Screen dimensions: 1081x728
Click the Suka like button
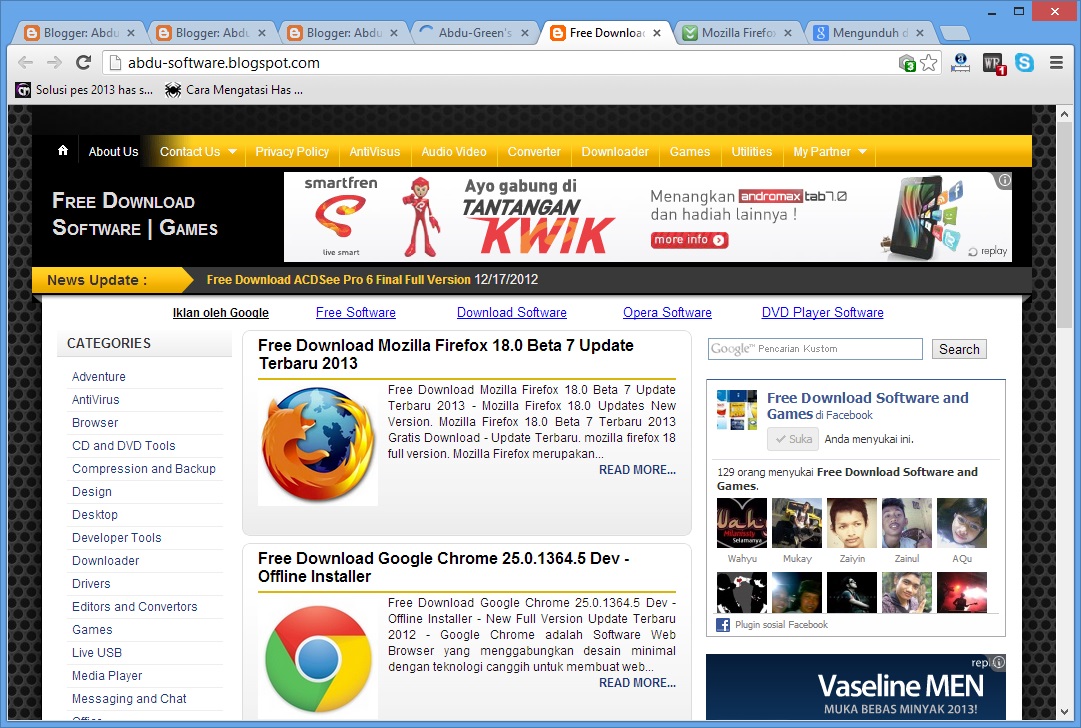click(x=793, y=439)
